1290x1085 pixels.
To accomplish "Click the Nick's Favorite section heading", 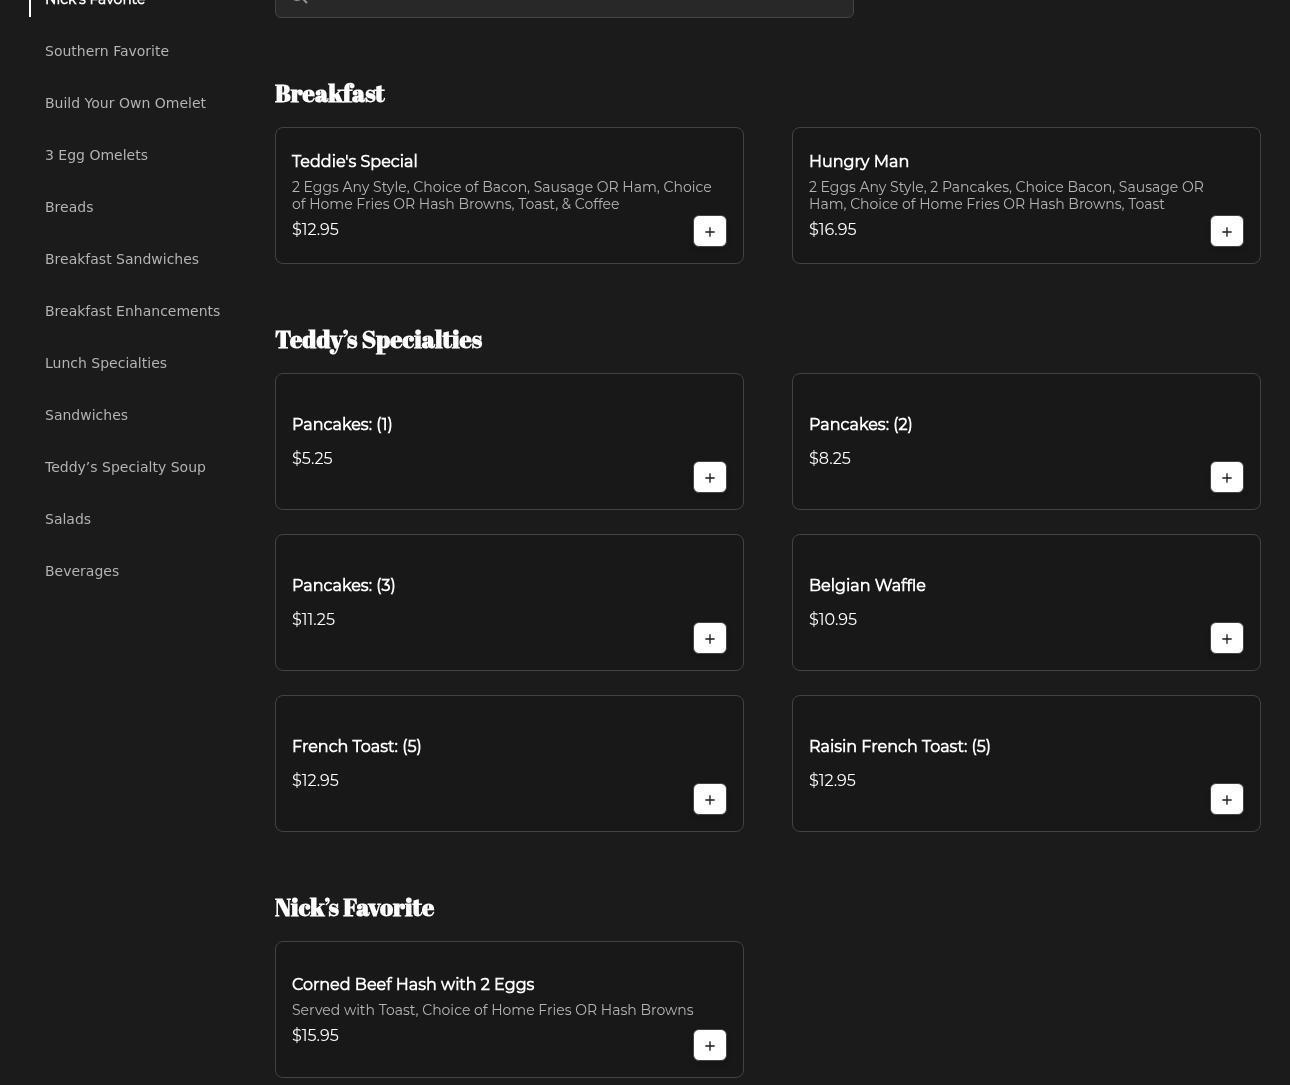I will pos(354,907).
